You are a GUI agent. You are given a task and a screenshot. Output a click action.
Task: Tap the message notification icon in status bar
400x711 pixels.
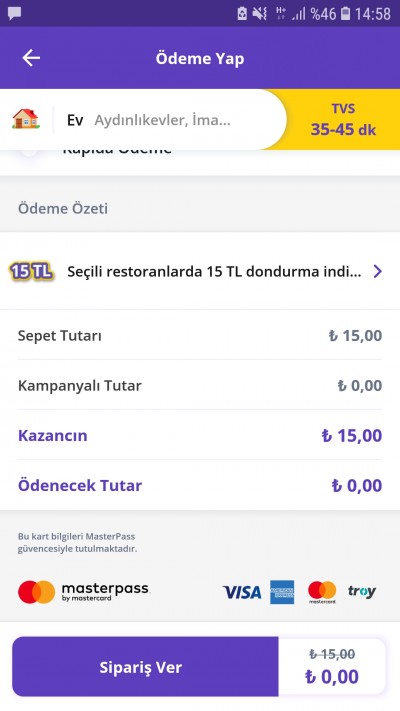[x=15, y=14]
